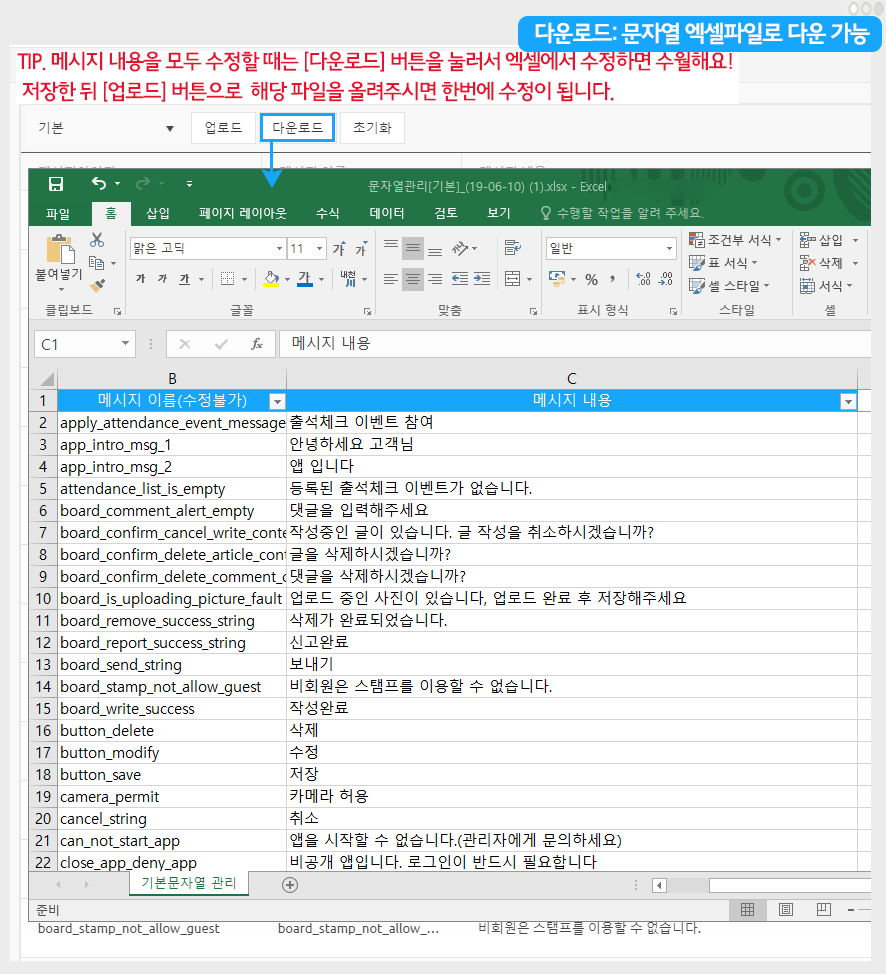Open the font name dropdown 맑은 고딕
Viewport: 886px width, 974px height.
pos(279,248)
